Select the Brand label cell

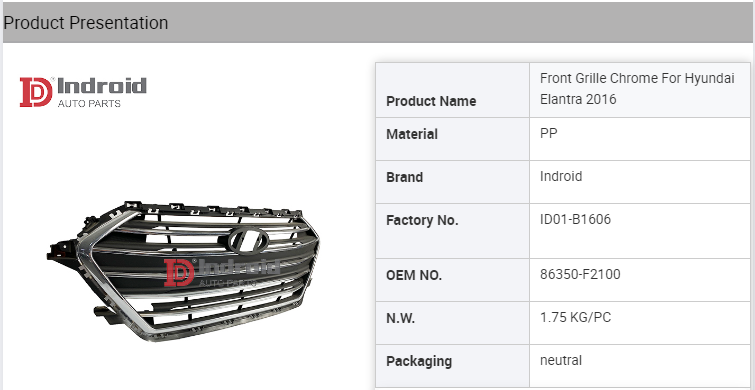click(x=452, y=182)
